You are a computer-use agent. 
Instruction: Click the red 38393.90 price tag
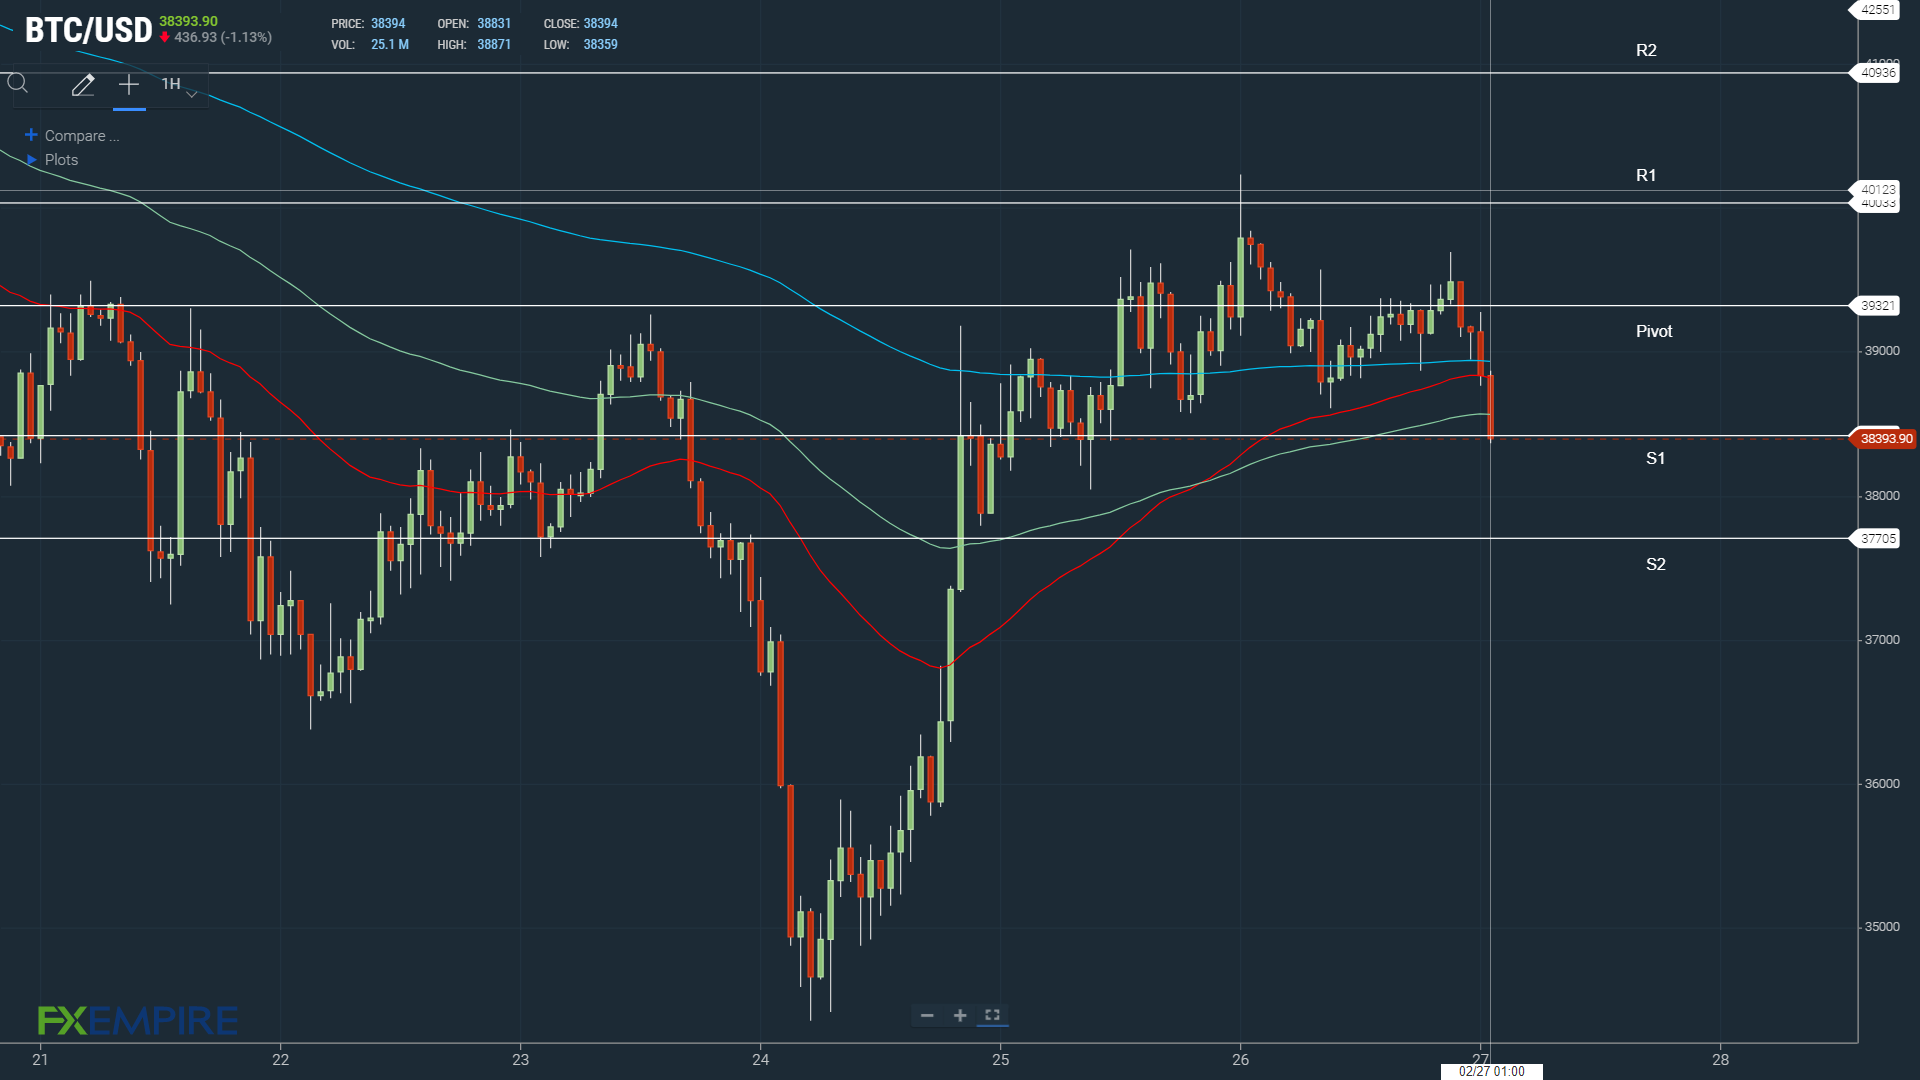(1883, 439)
